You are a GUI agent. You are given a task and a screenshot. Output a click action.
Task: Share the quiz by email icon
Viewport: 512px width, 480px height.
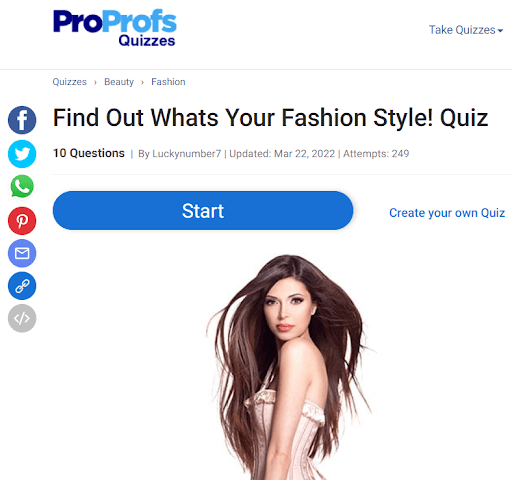[x=22, y=253]
